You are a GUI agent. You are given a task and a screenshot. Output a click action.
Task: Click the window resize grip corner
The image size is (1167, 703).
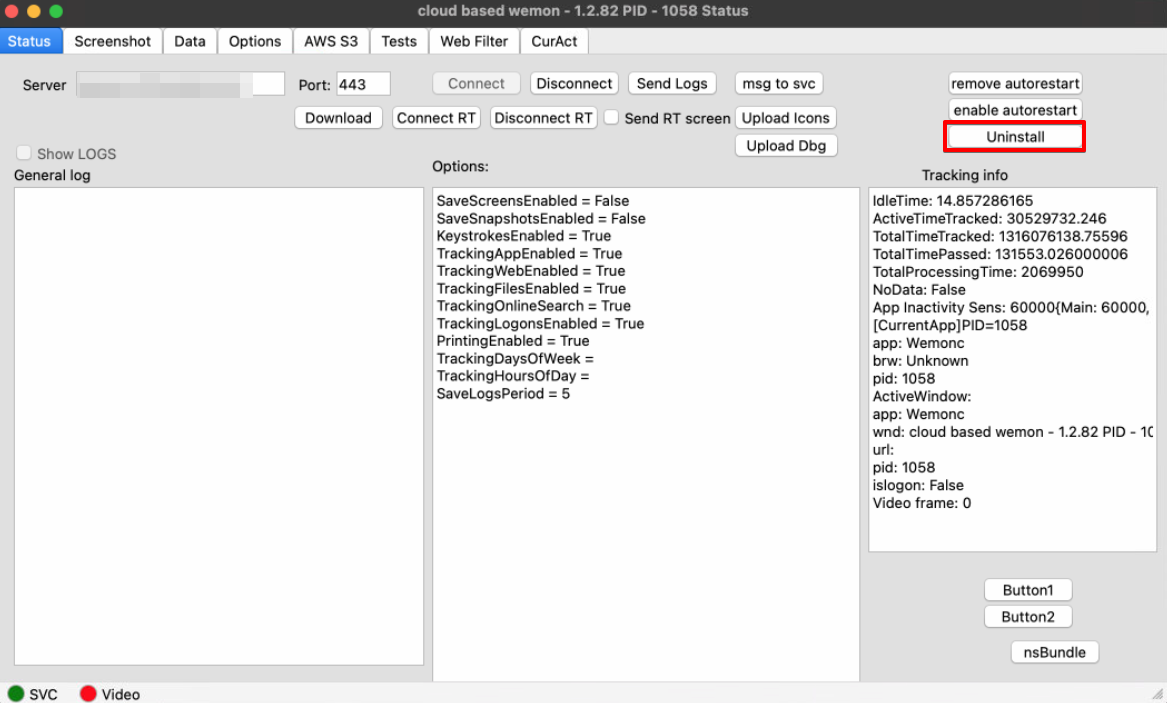[1157, 693]
